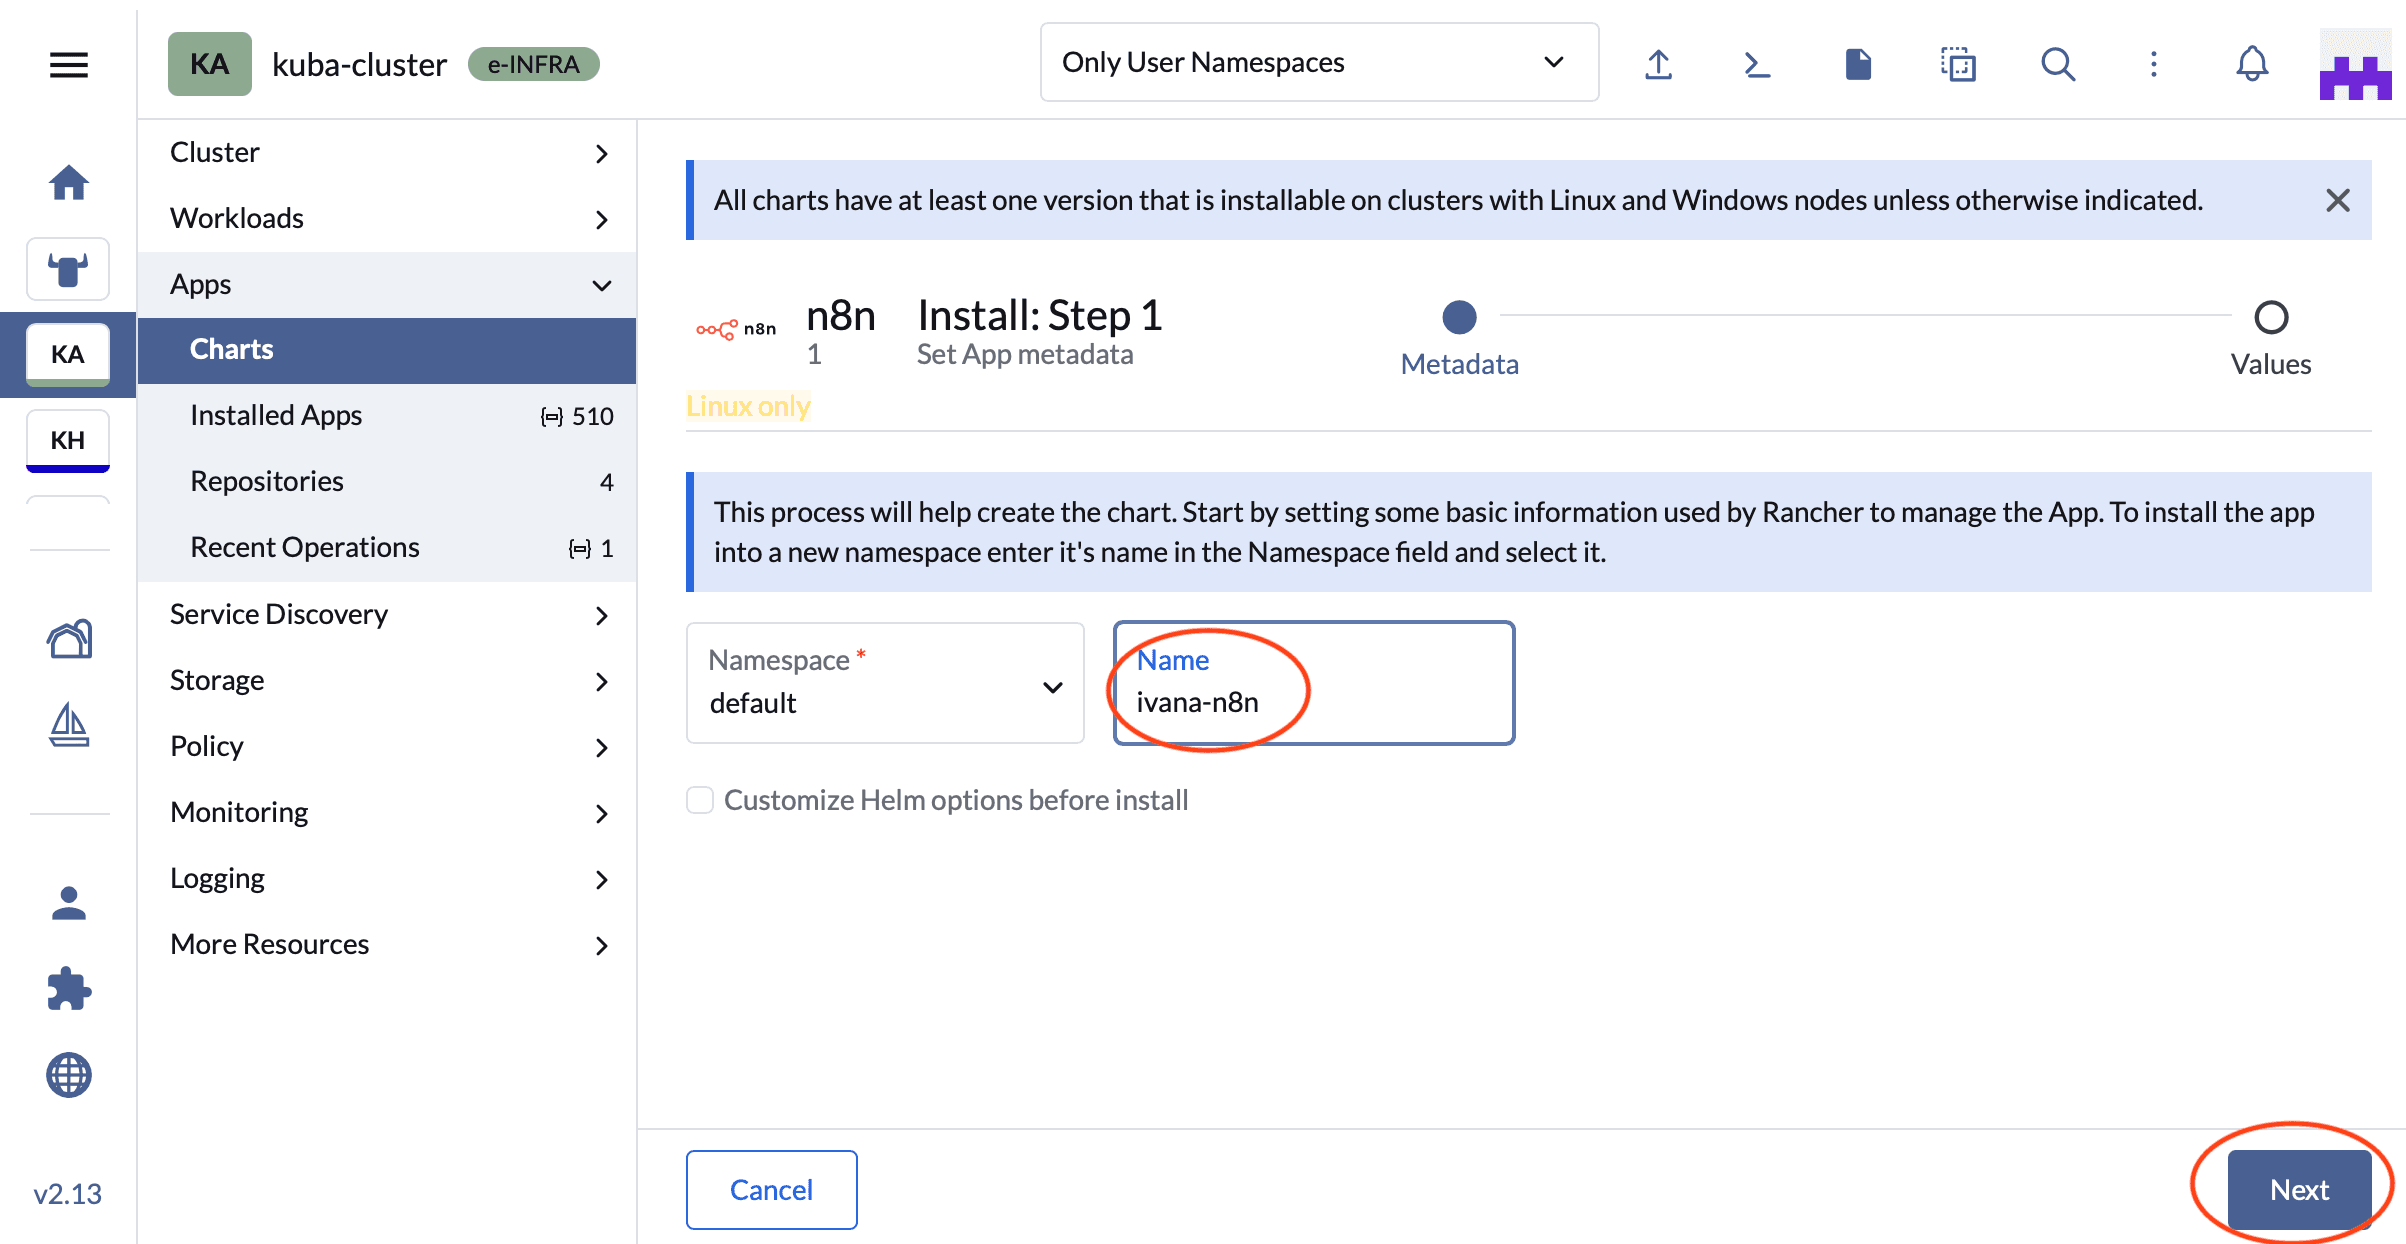The image size is (2406, 1244).
Task: Click the Import YAML upload icon
Action: (x=1658, y=65)
